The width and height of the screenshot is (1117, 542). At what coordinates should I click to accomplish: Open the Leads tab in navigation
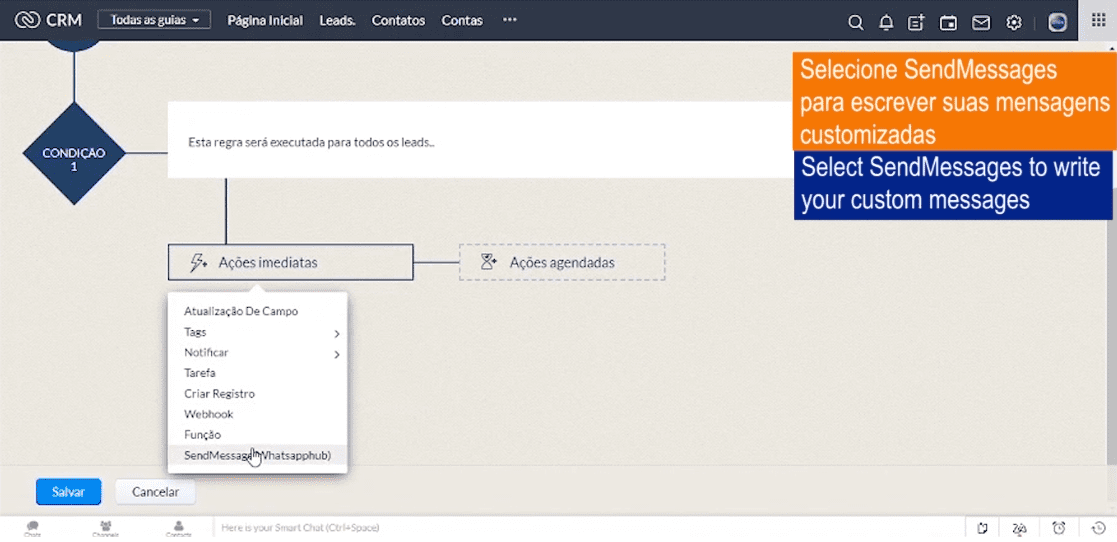click(x=337, y=20)
